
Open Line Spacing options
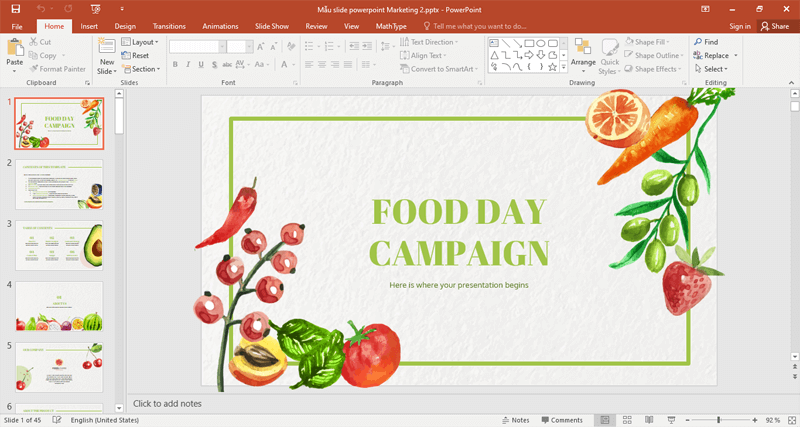pos(387,46)
